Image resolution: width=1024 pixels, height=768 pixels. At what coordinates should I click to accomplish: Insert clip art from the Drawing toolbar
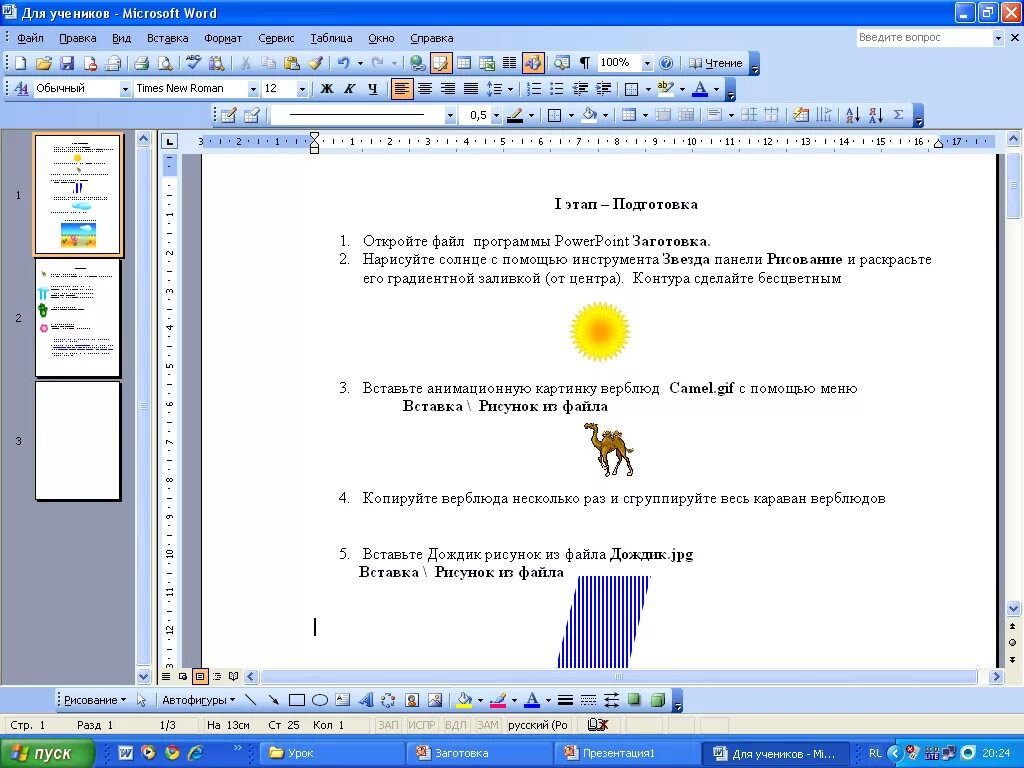pyautogui.click(x=411, y=700)
